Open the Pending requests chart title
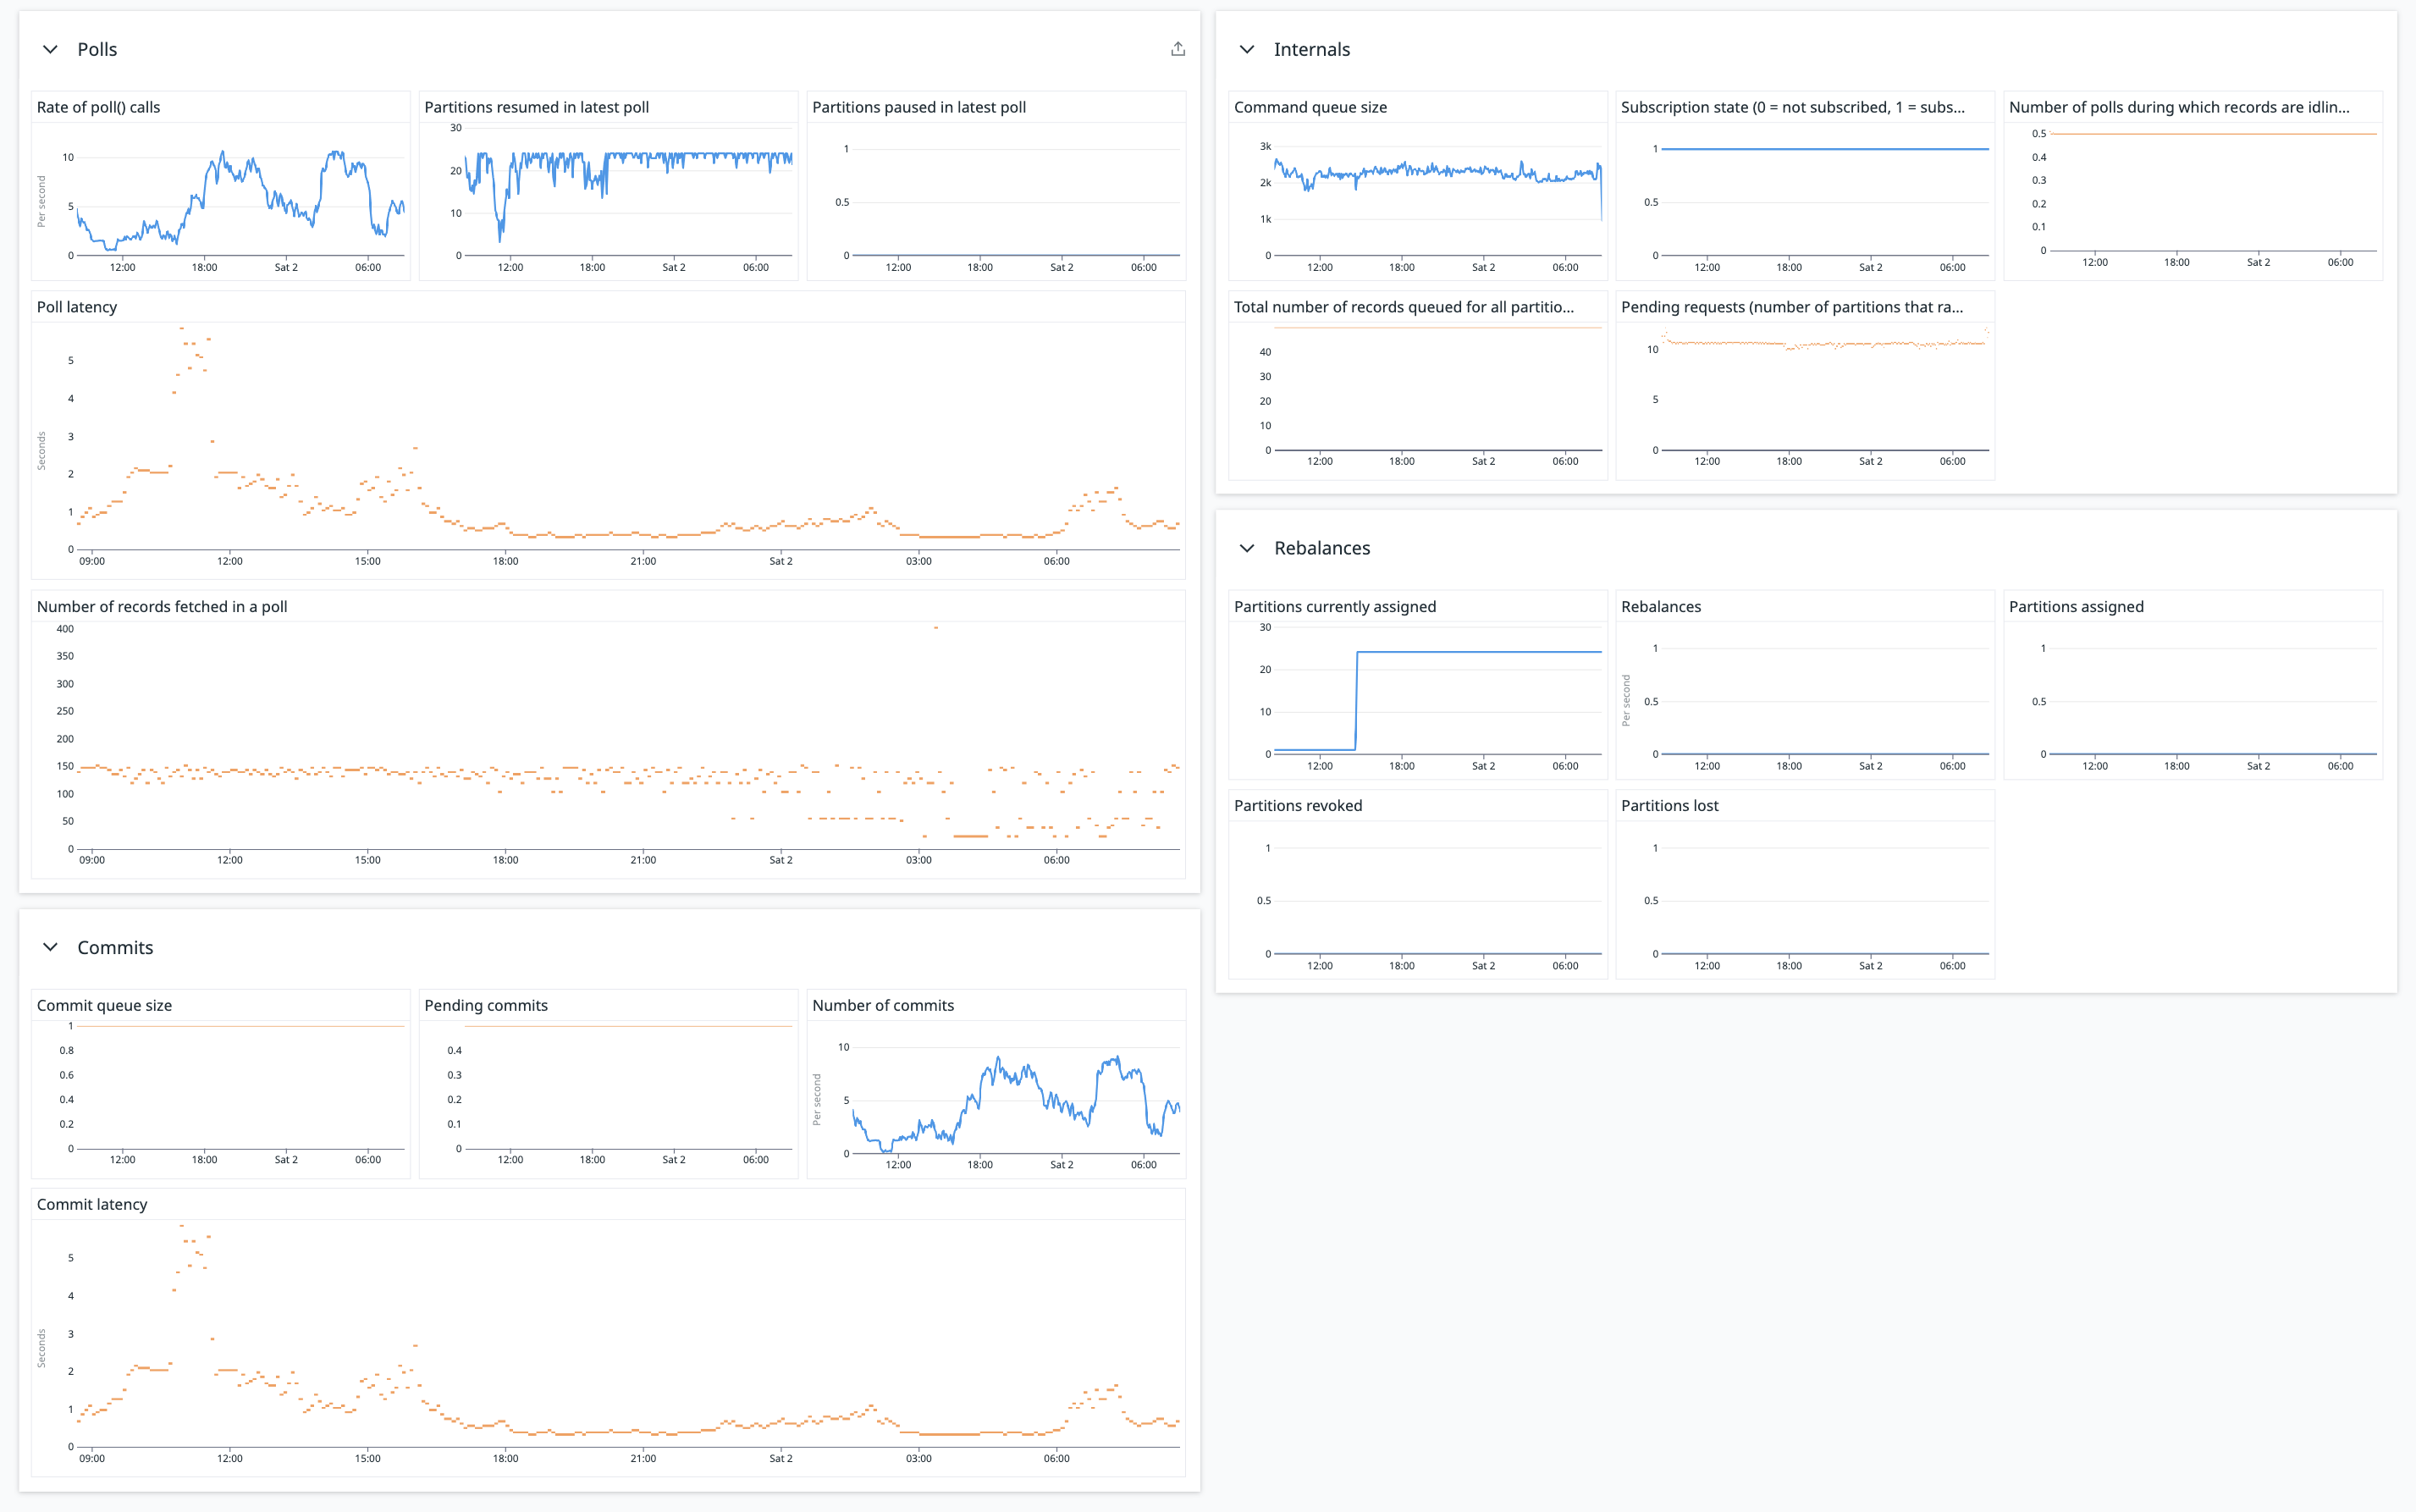Viewport: 2416px width, 1512px height. pos(1791,307)
